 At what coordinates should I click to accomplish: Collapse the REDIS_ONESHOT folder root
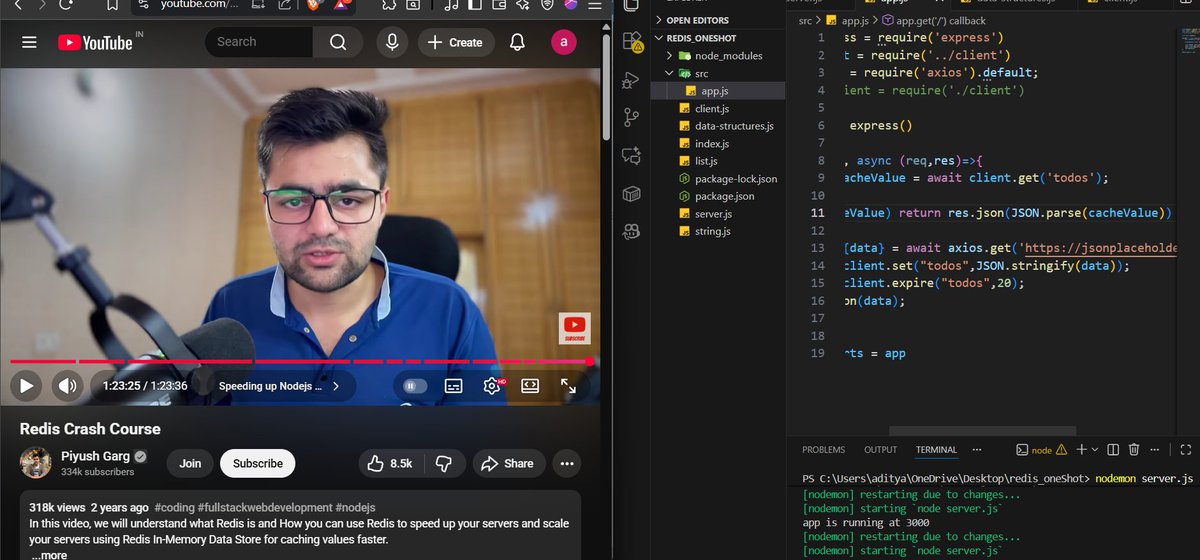pyautogui.click(x=718, y=38)
